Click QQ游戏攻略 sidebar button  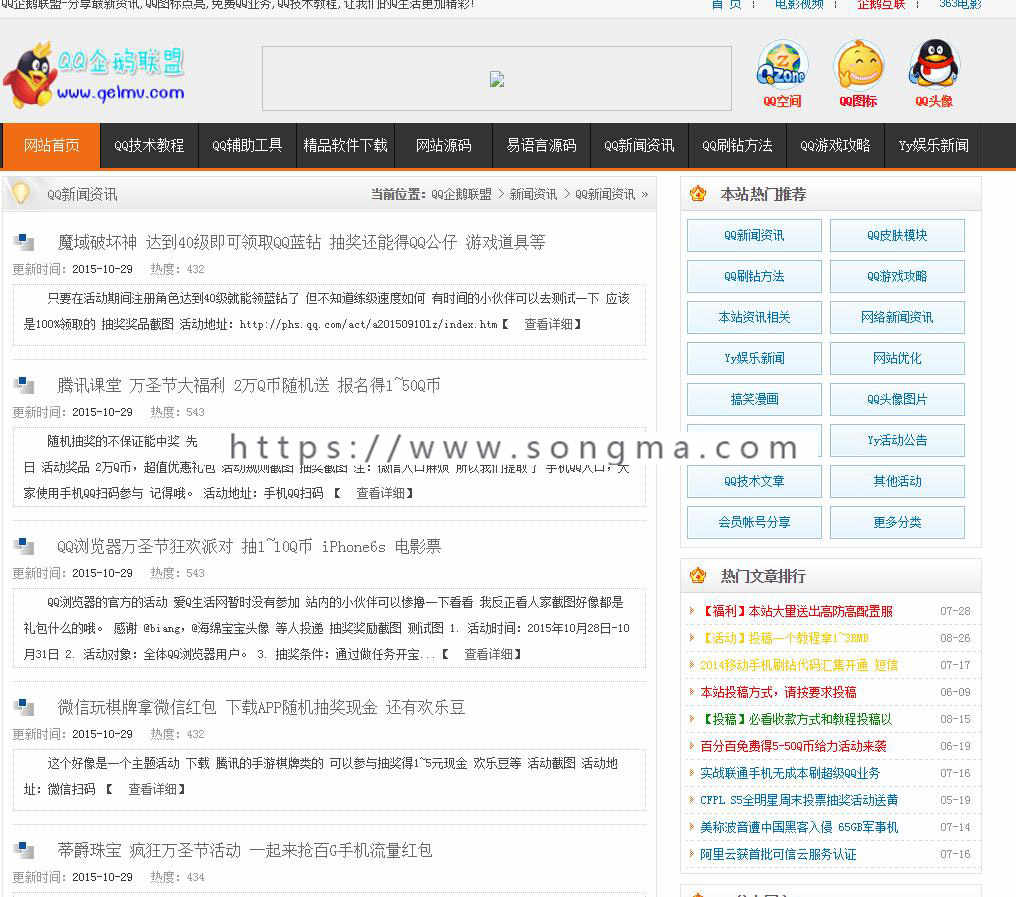897,276
